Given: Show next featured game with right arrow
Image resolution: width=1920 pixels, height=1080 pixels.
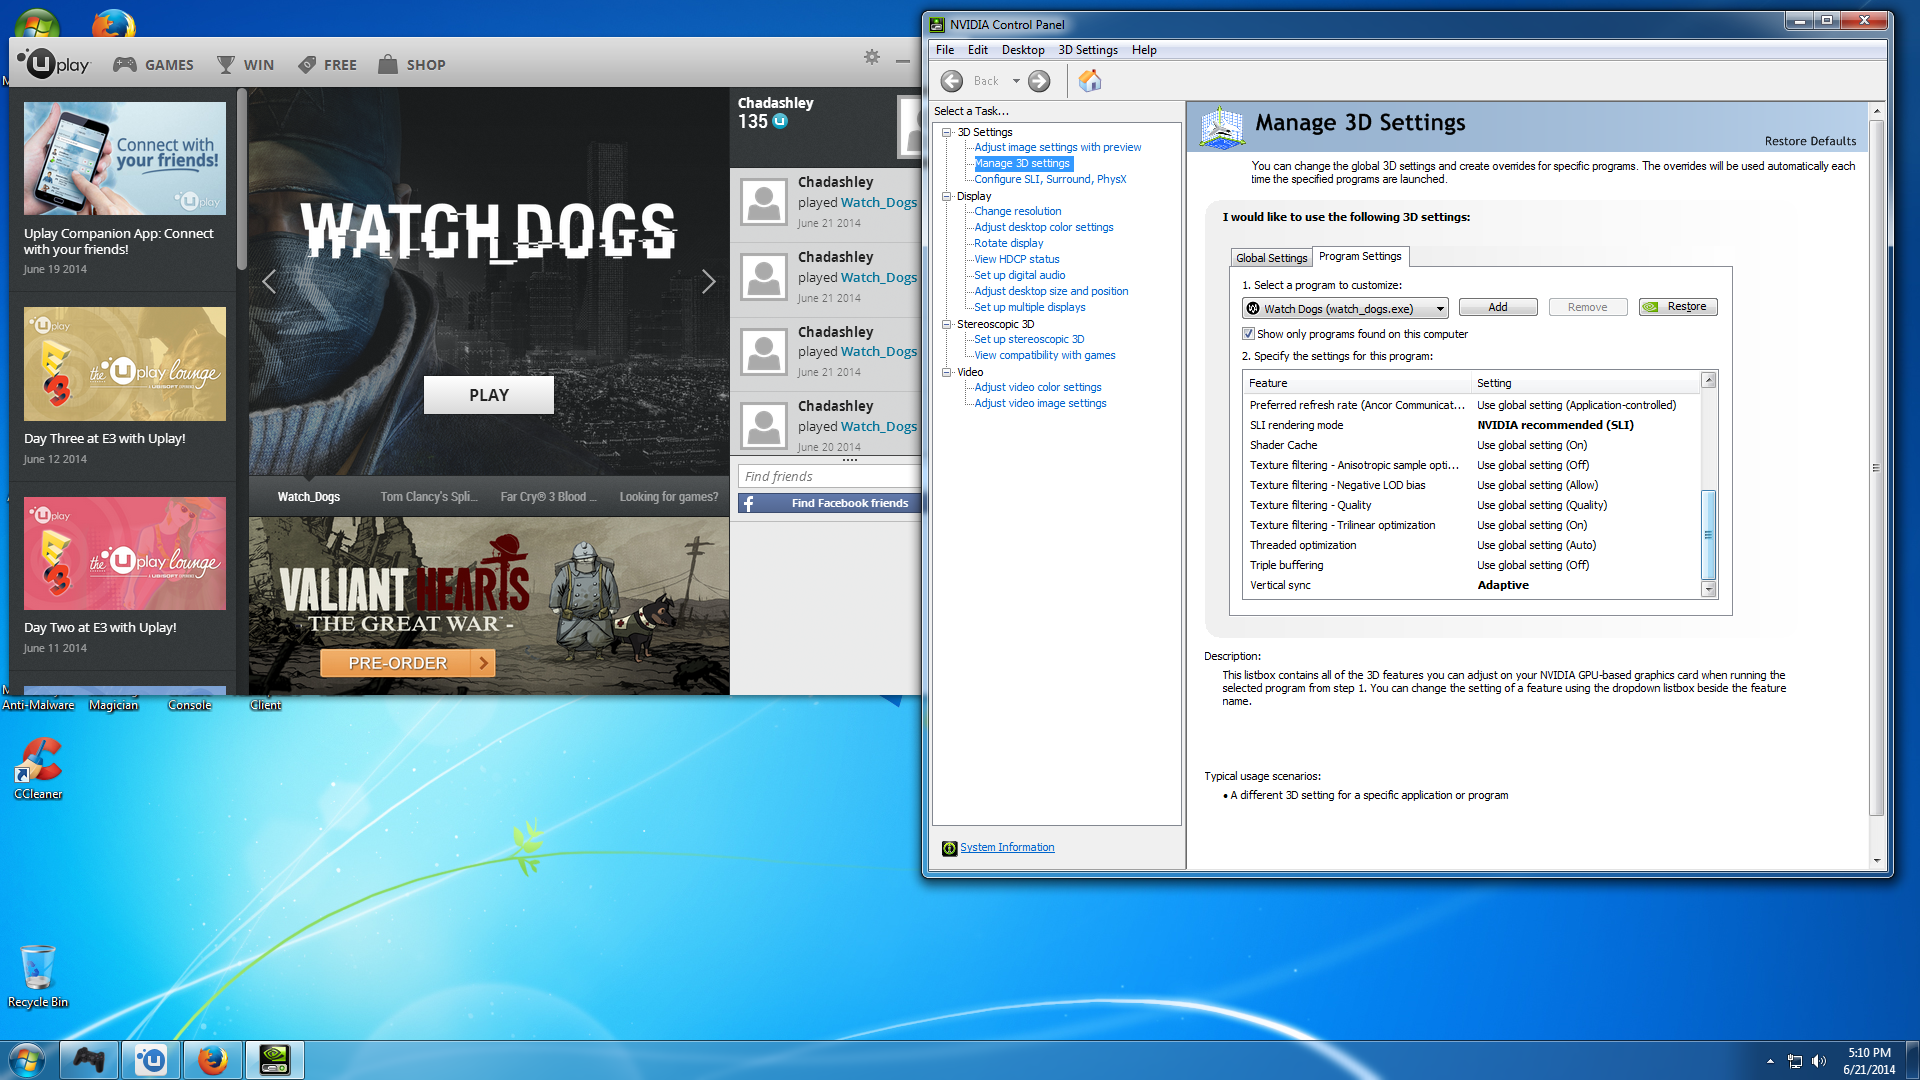Looking at the screenshot, I should tap(708, 282).
